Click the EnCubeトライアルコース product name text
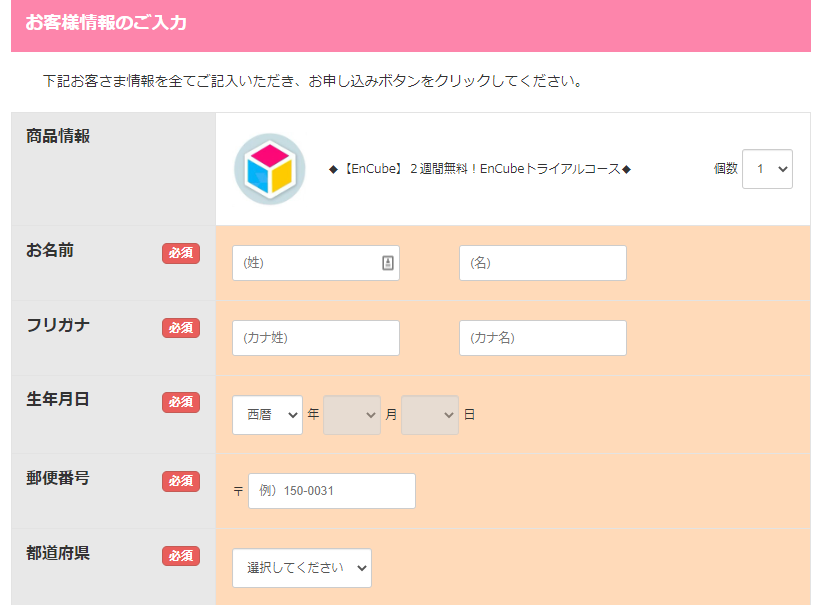The height and width of the screenshot is (605, 828). point(480,169)
